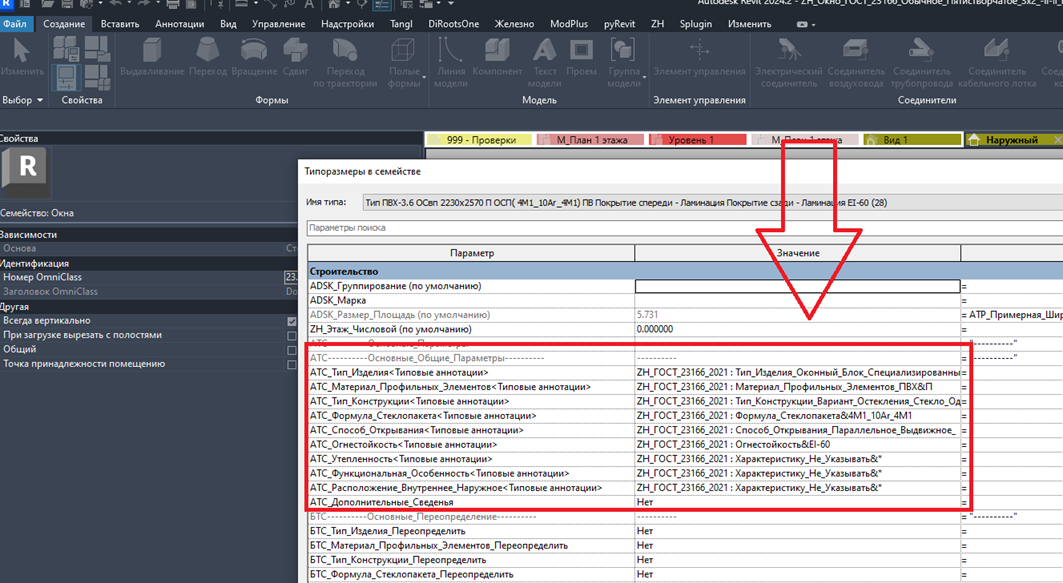Click the Огнестойкость&EI-60 value cell
This screenshot has width=1063, height=583.
pyautogui.click(x=797, y=445)
